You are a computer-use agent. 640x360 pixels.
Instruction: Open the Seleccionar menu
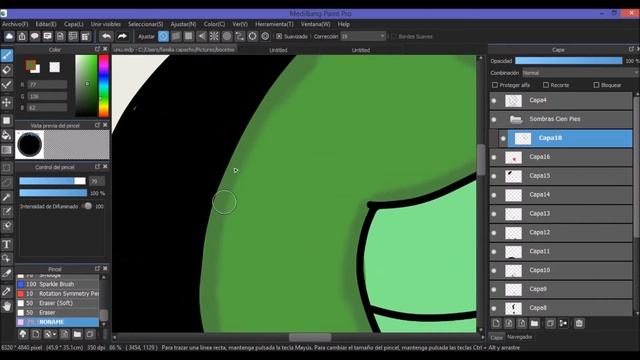click(146, 24)
